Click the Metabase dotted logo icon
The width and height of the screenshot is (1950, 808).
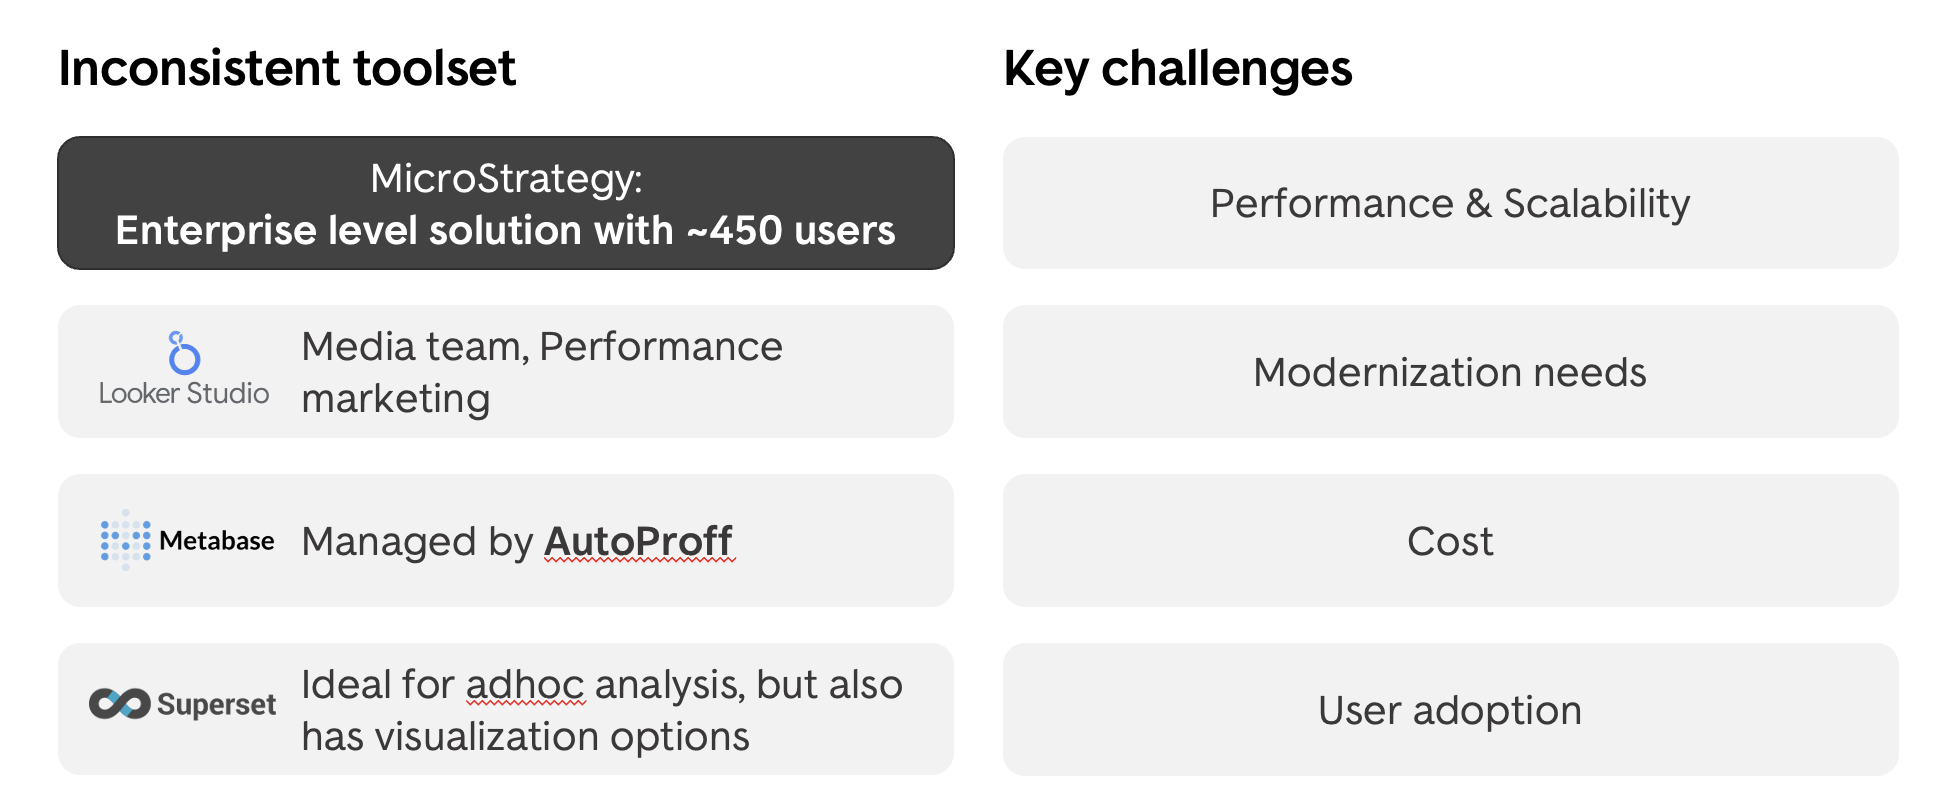tap(125, 540)
